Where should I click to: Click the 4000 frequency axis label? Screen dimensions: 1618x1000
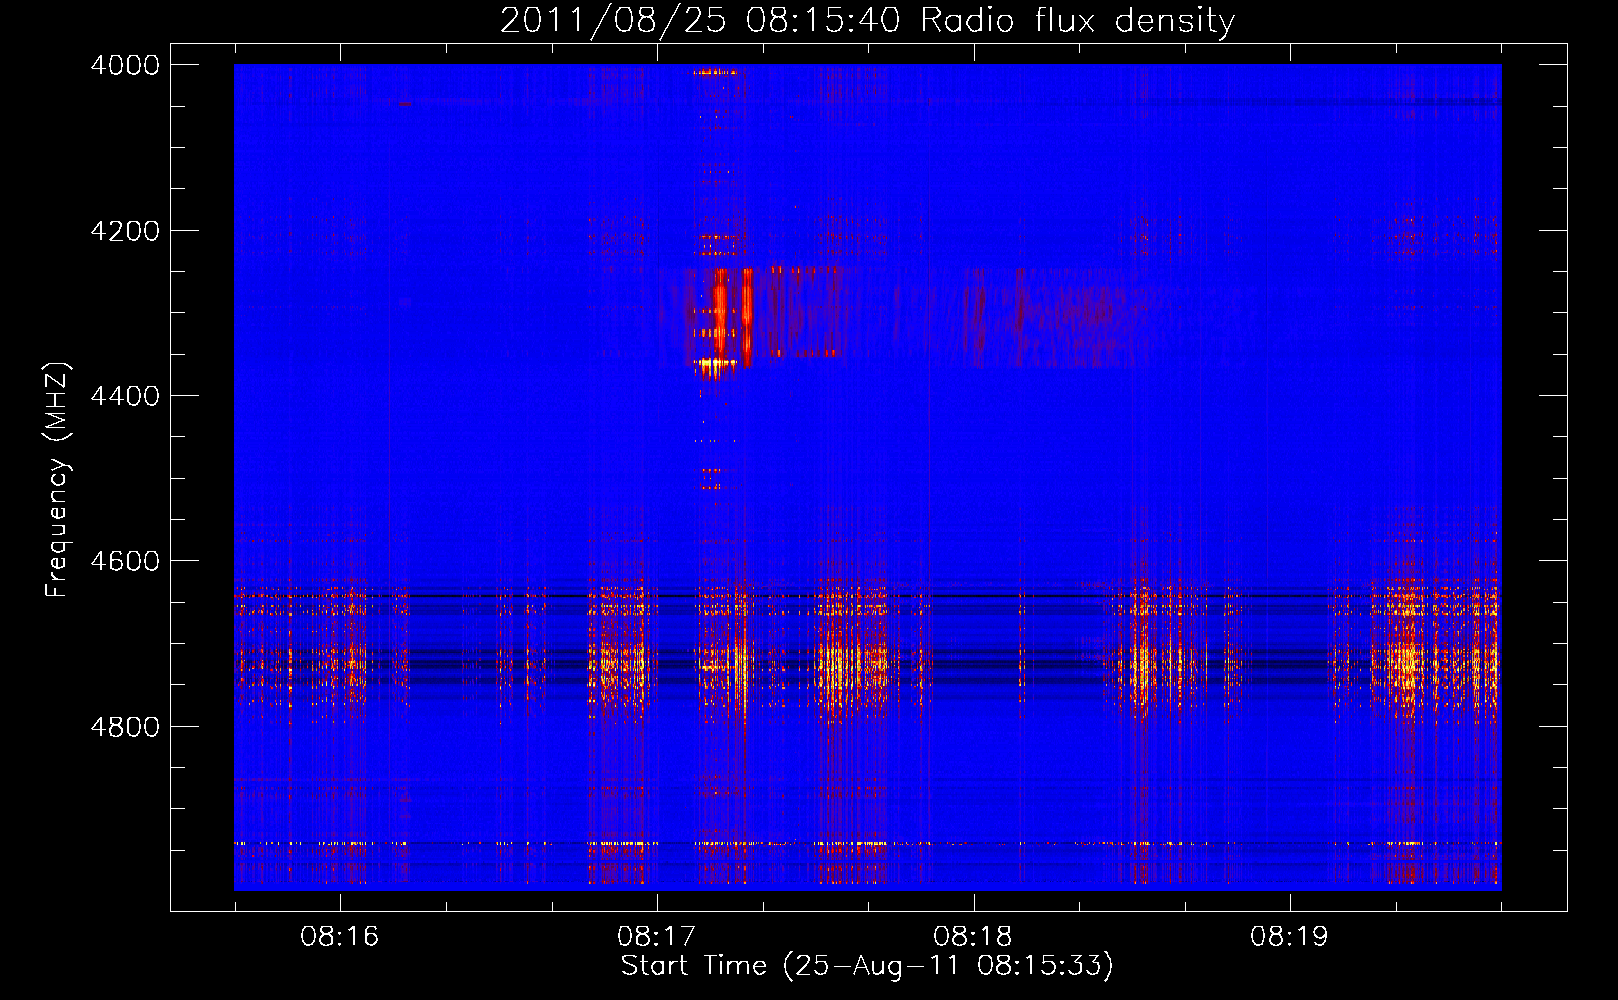click(x=125, y=65)
